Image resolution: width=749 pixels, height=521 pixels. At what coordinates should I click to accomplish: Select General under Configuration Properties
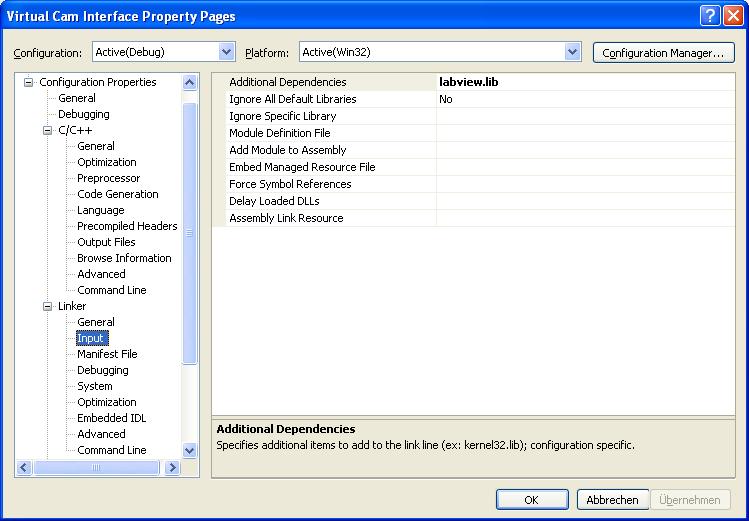(77, 98)
